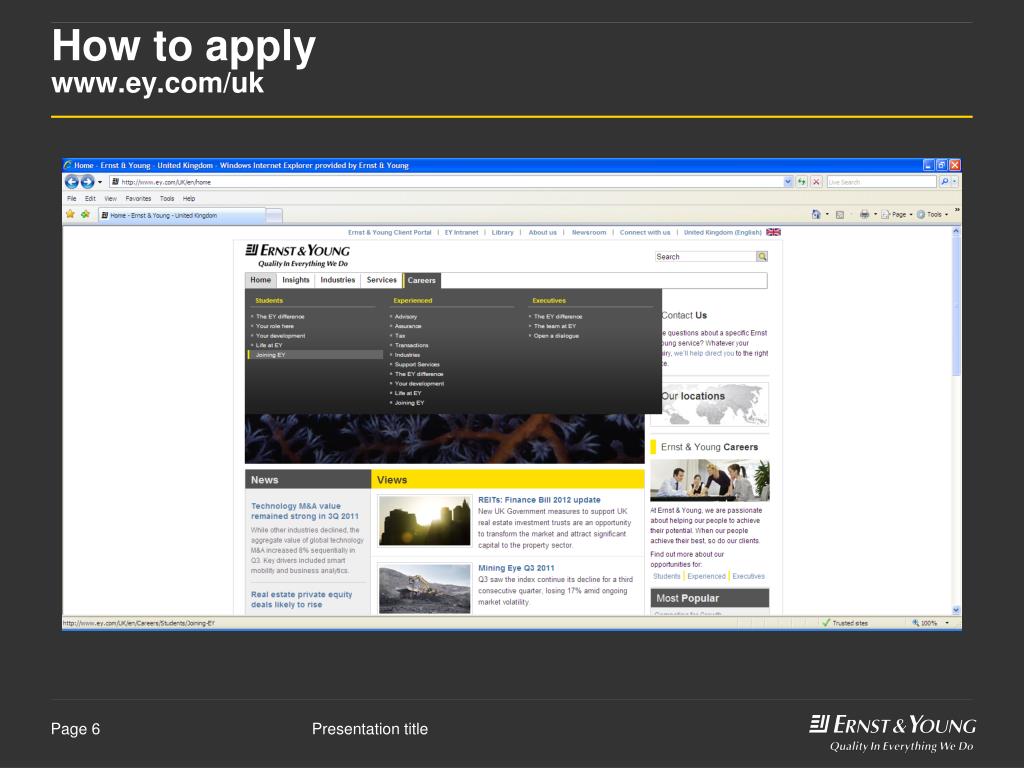Click the Our locations world map

[x=711, y=404]
